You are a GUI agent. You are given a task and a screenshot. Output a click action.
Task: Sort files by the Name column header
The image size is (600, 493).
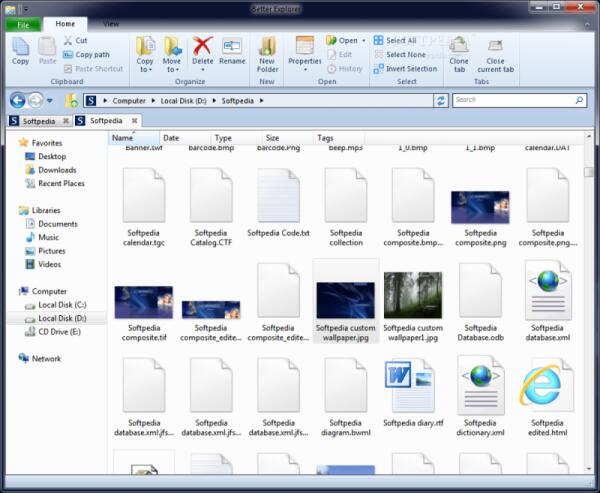(x=123, y=138)
